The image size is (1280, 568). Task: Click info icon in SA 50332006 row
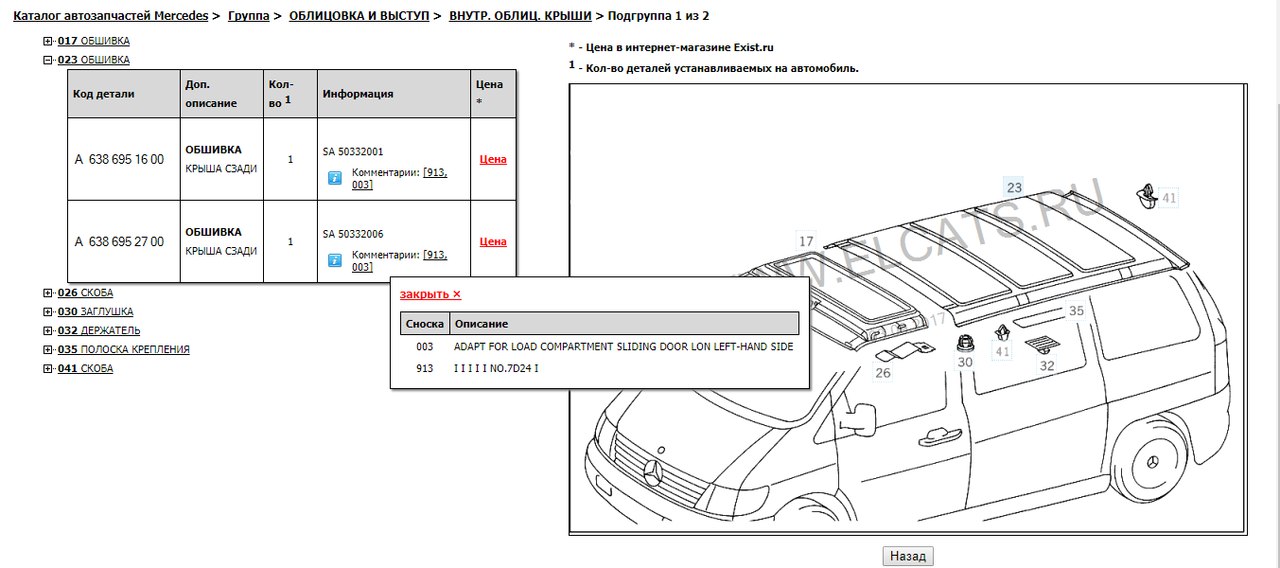pos(335,260)
